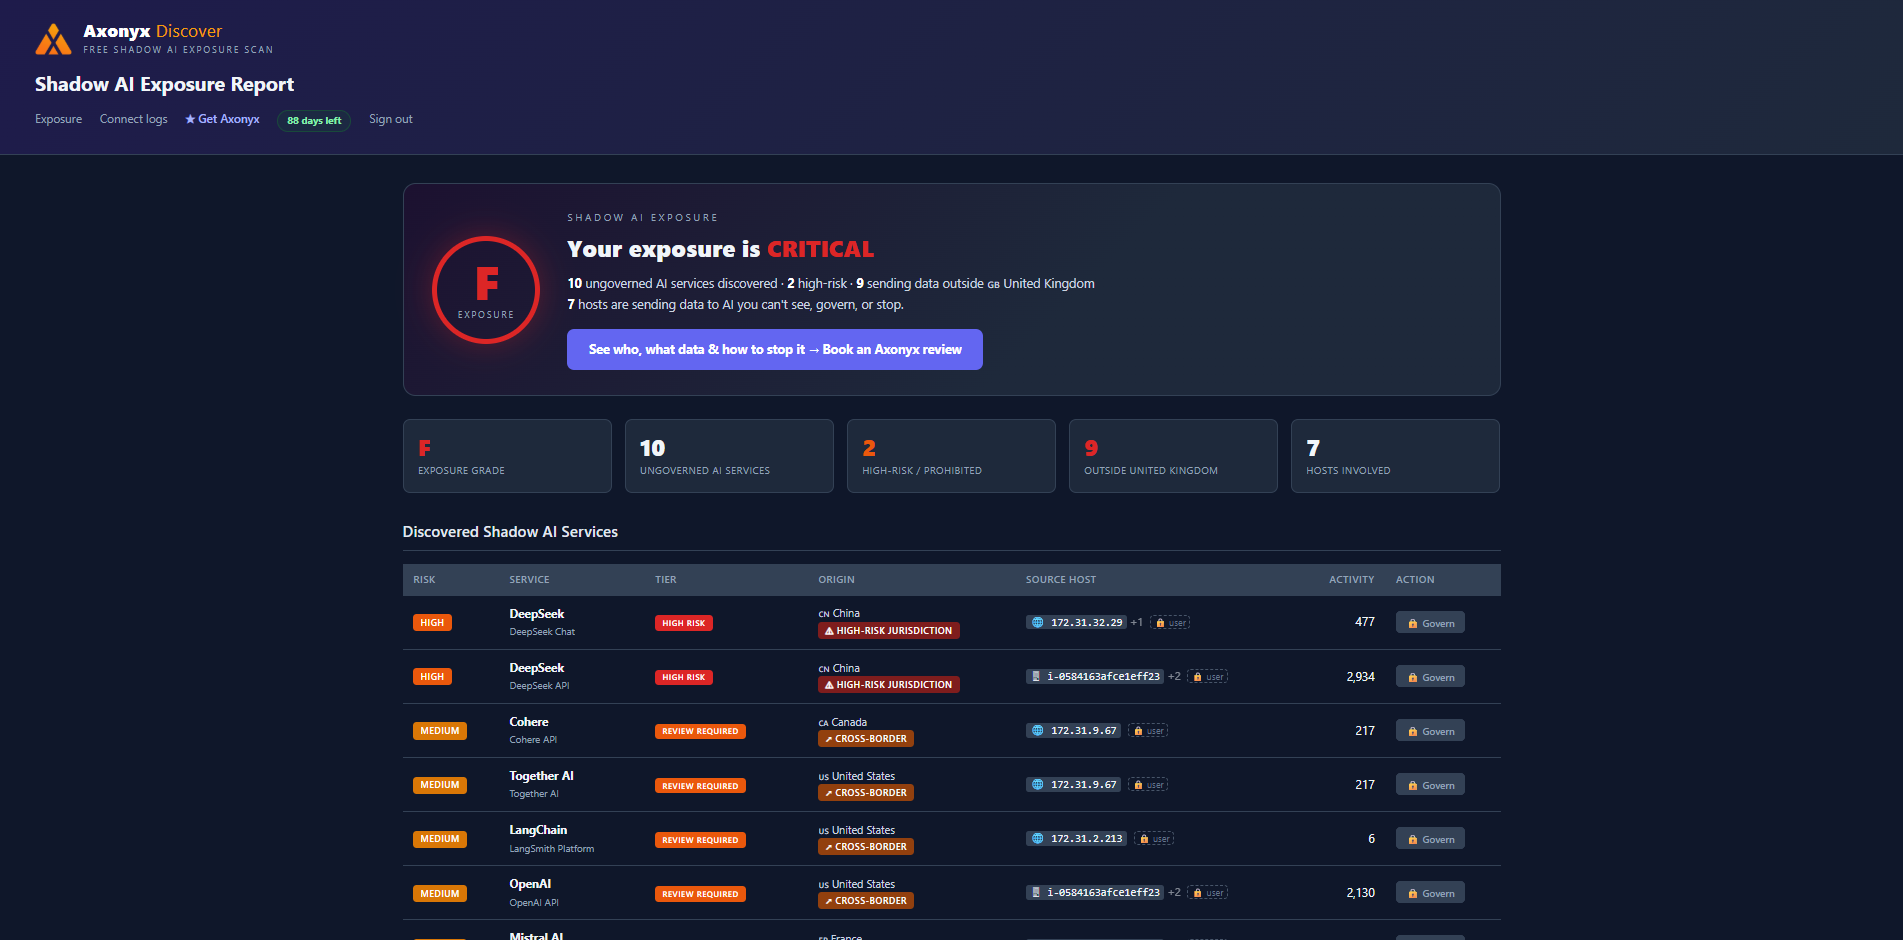1903x940 pixels.
Task: Click Govern for Cohere API
Action: tap(1430, 730)
